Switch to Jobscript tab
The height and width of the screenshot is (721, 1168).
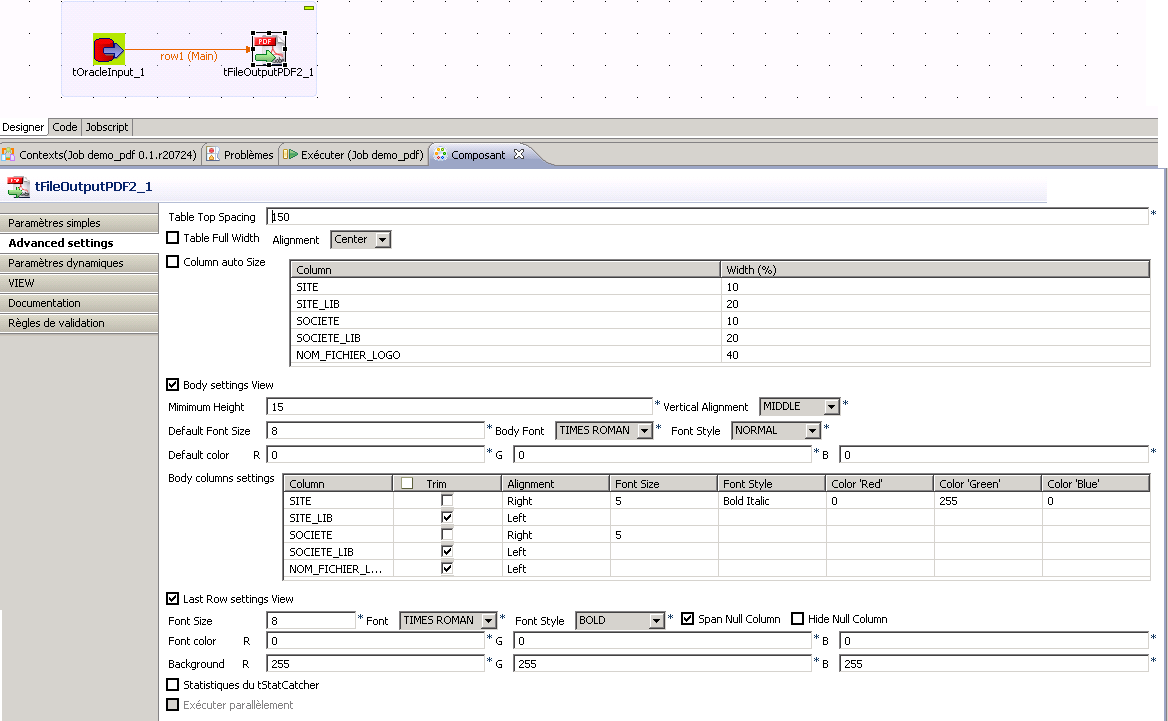(107, 127)
